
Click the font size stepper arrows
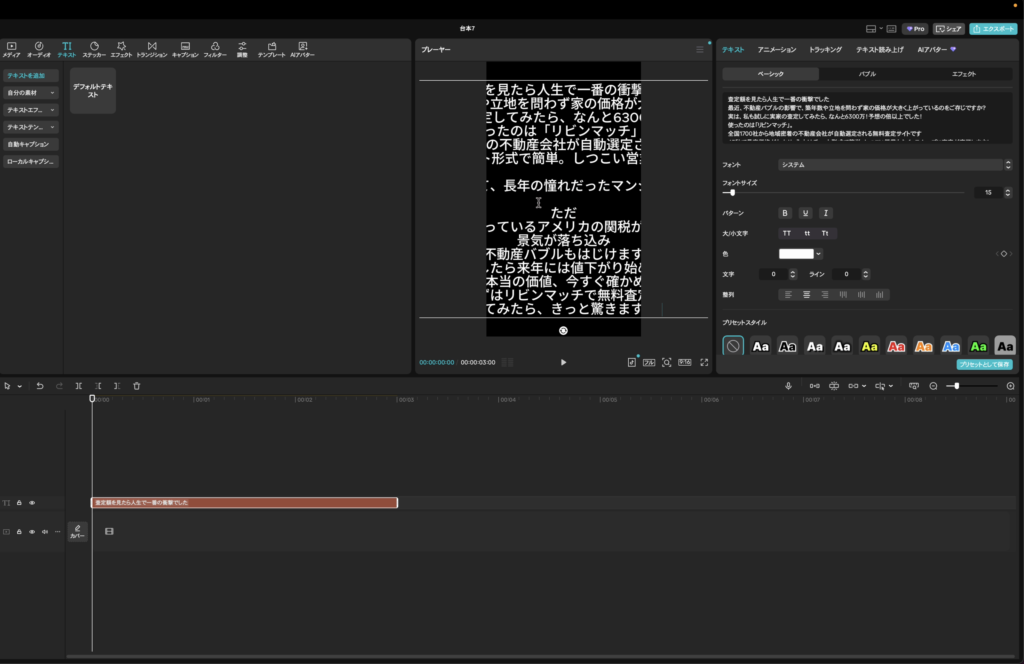[1008, 193]
